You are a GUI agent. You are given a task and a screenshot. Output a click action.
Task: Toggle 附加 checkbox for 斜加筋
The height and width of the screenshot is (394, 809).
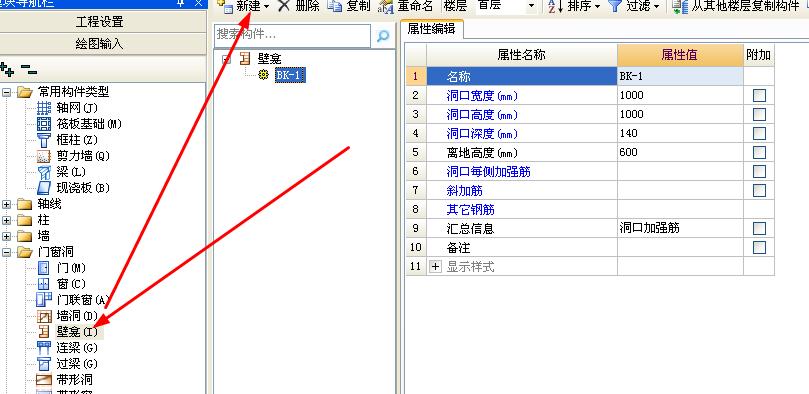click(759, 190)
